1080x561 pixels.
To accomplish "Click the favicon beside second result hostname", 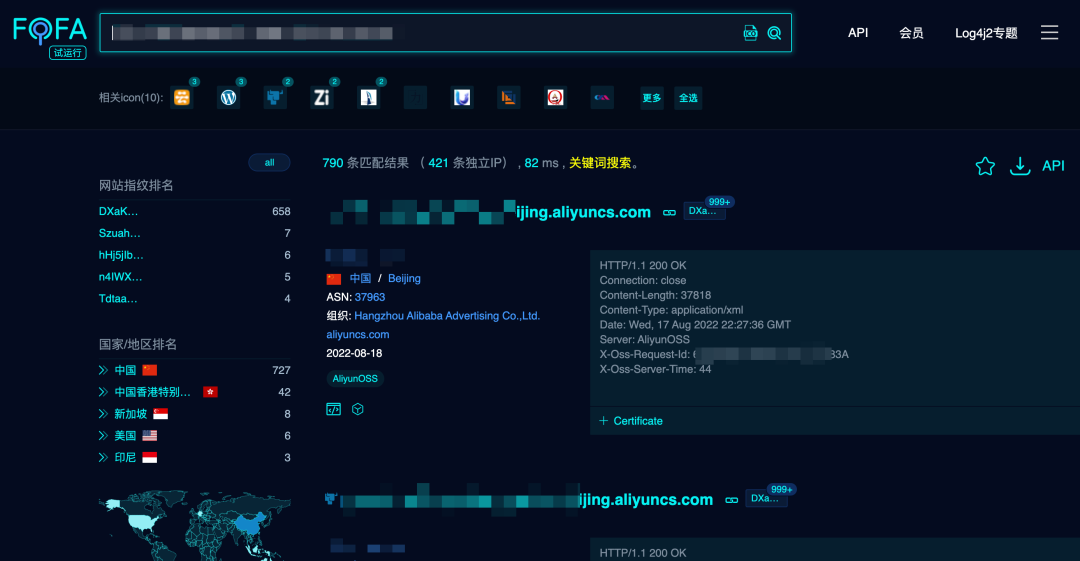I will (331, 498).
